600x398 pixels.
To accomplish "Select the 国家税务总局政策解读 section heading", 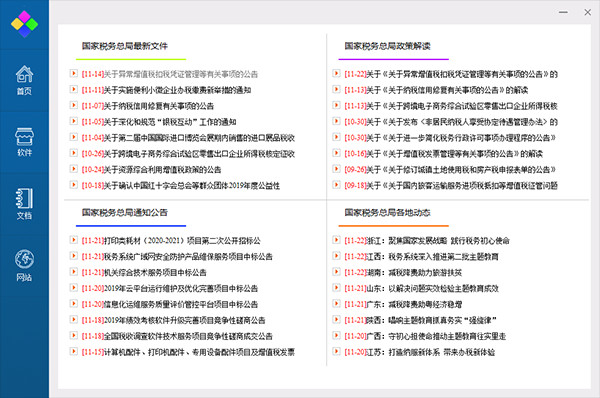I will coord(387,46).
